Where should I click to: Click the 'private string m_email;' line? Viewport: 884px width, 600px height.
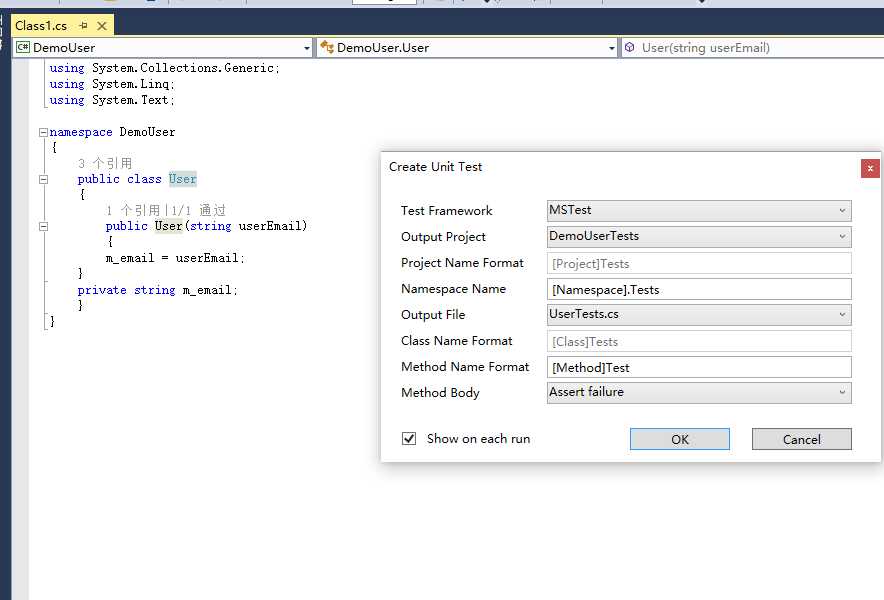158,290
